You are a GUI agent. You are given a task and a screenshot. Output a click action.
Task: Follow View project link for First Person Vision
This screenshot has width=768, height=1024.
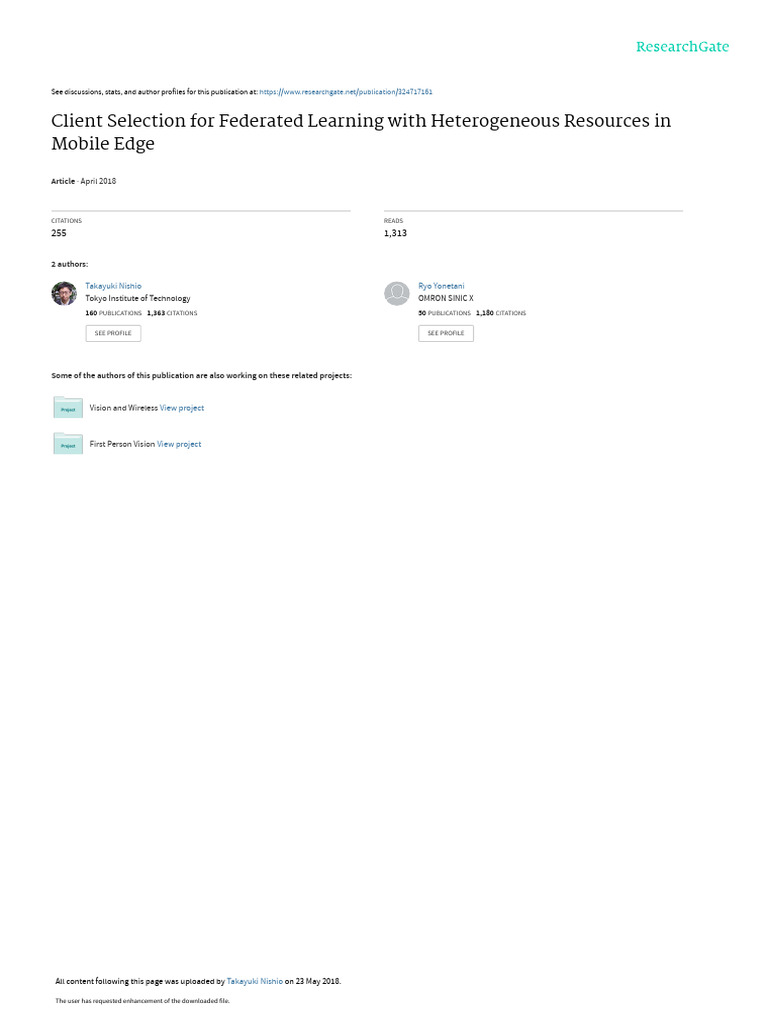[179, 444]
